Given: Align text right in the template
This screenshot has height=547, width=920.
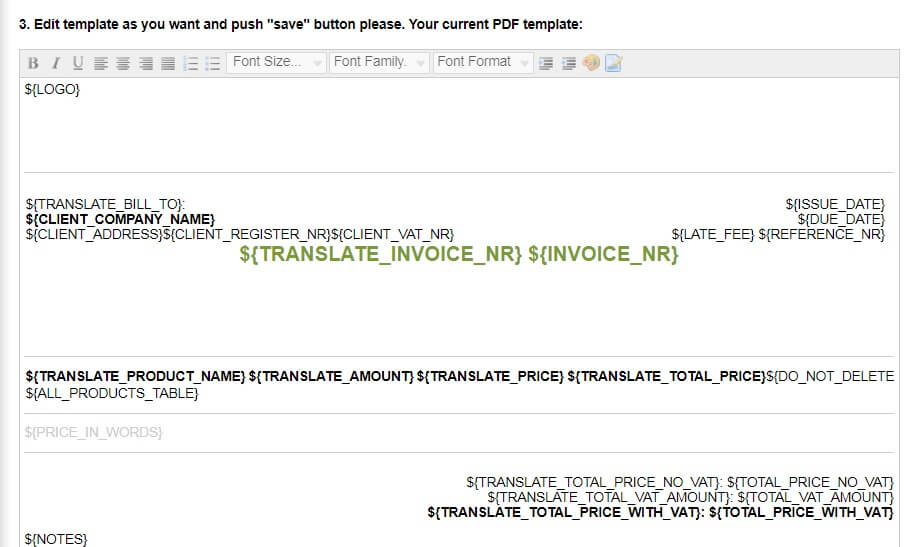Looking at the screenshot, I should tap(146, 63).
